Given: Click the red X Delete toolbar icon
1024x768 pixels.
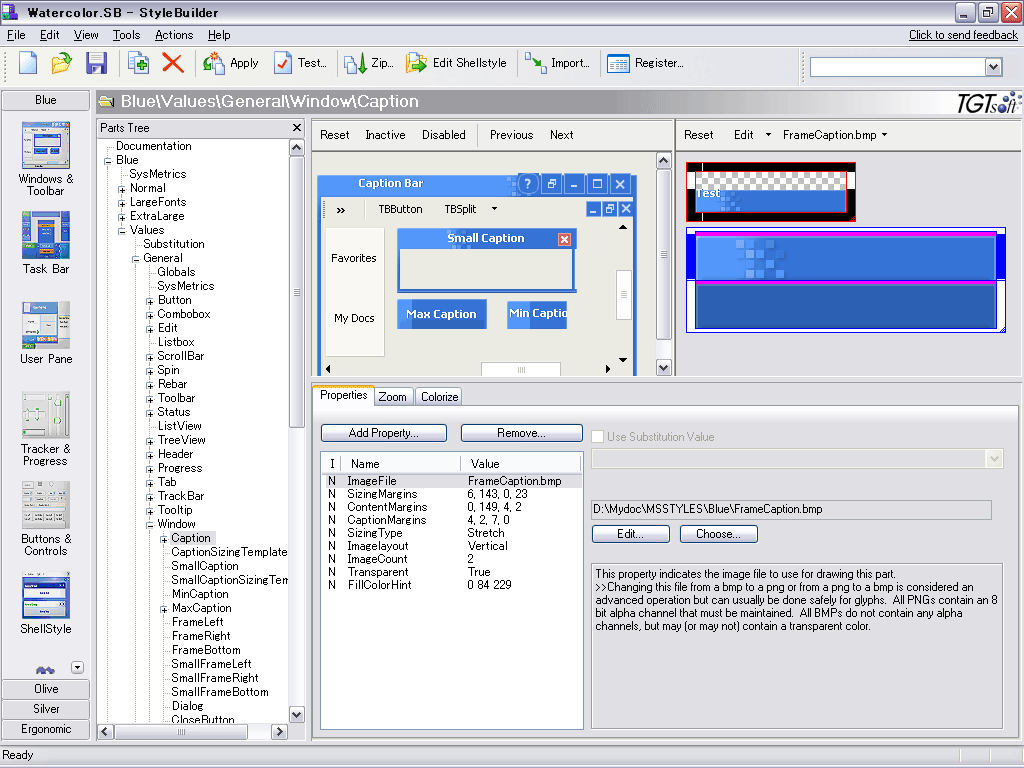Looking at the screenshot, I should [172, 63].
